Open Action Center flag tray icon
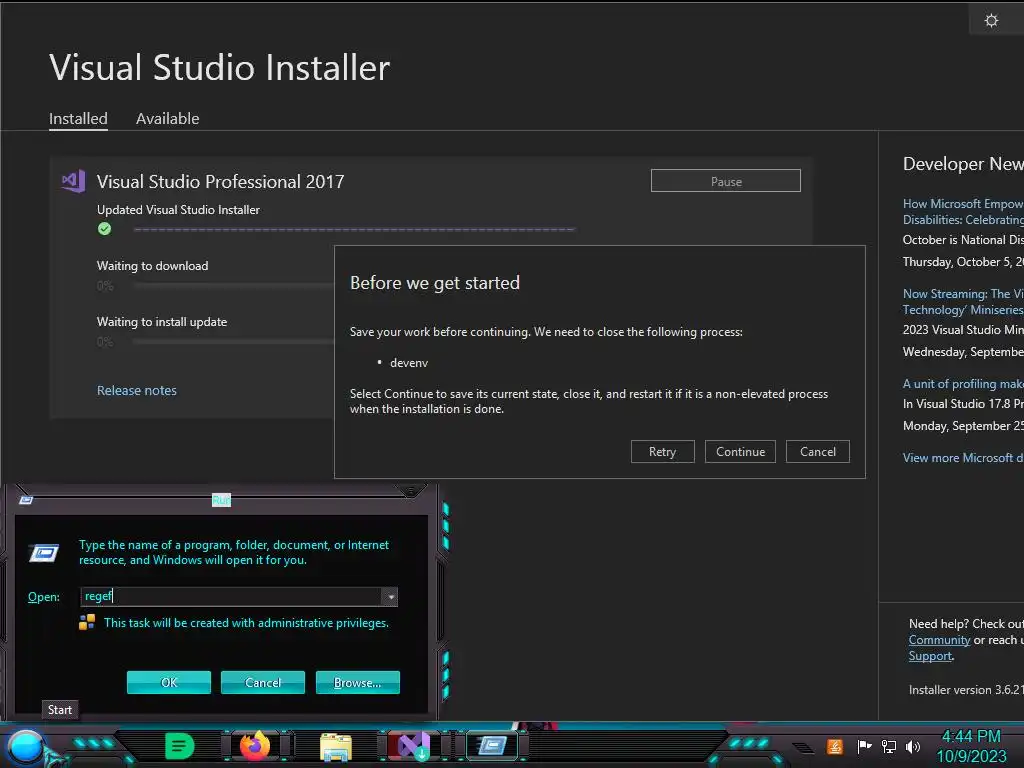The height and width of the screenshot is (768, 1024). [x=864, y=746]
